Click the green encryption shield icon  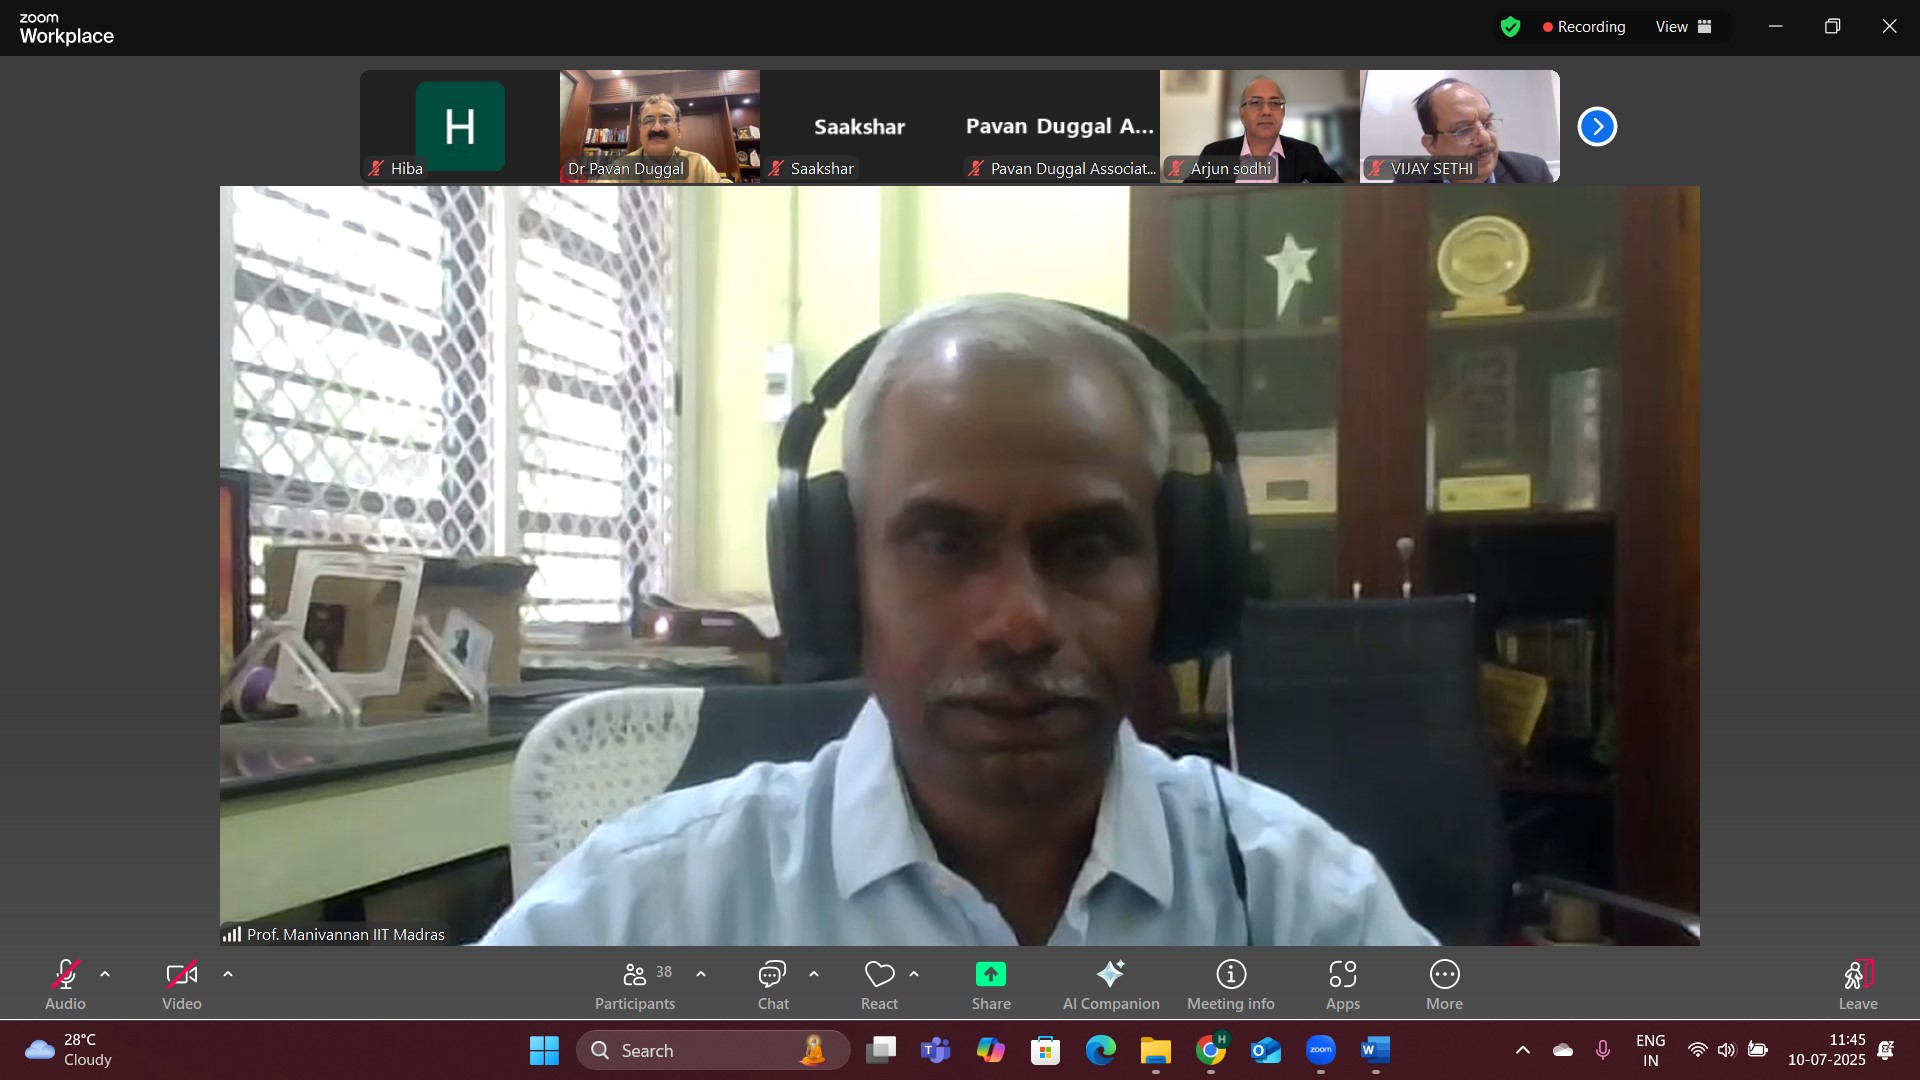[x=1510, y=27]
